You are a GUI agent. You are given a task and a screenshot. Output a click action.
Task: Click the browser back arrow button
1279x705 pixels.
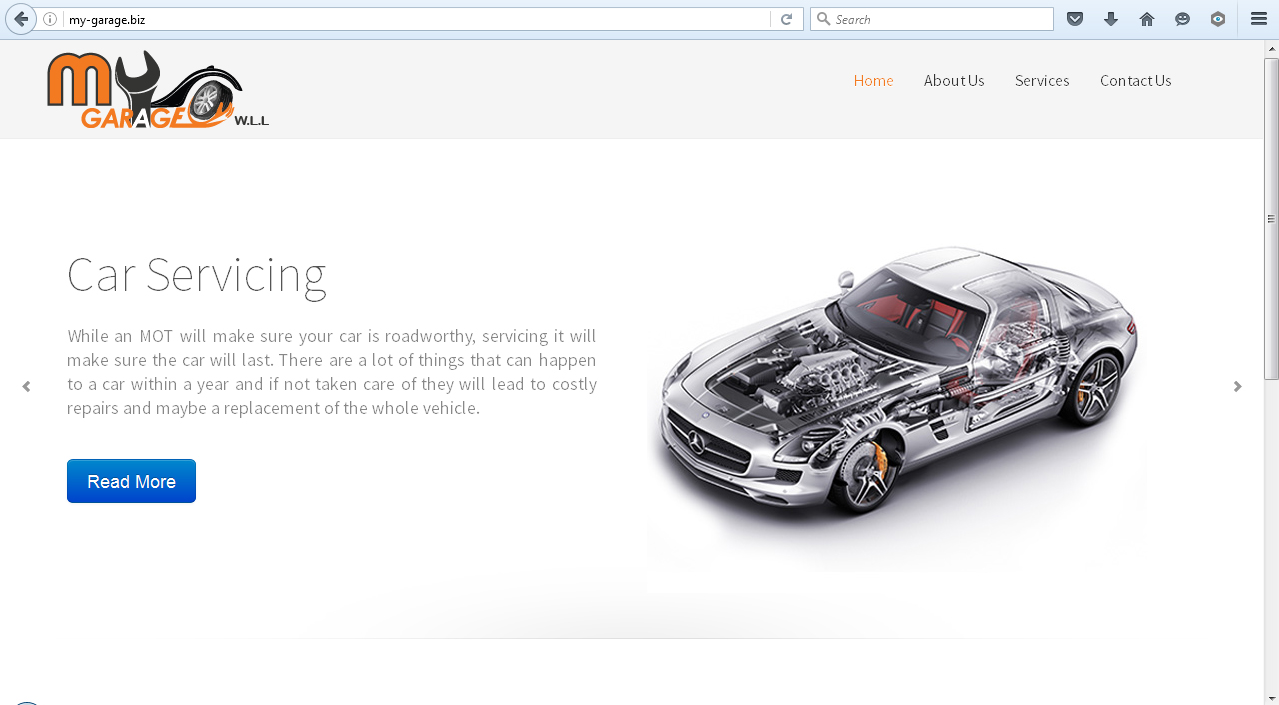coord(21,19)
